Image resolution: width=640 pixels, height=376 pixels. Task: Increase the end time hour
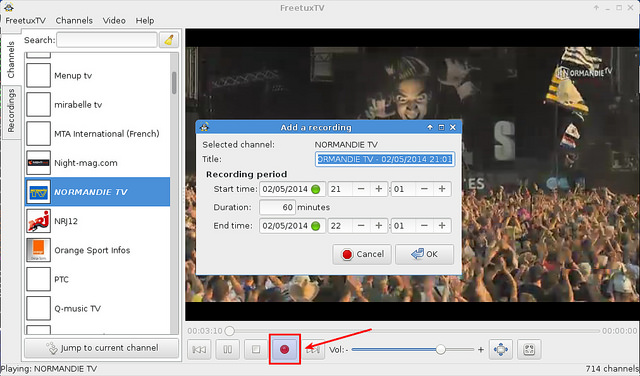pyautogui.click(x=379, y=226)
